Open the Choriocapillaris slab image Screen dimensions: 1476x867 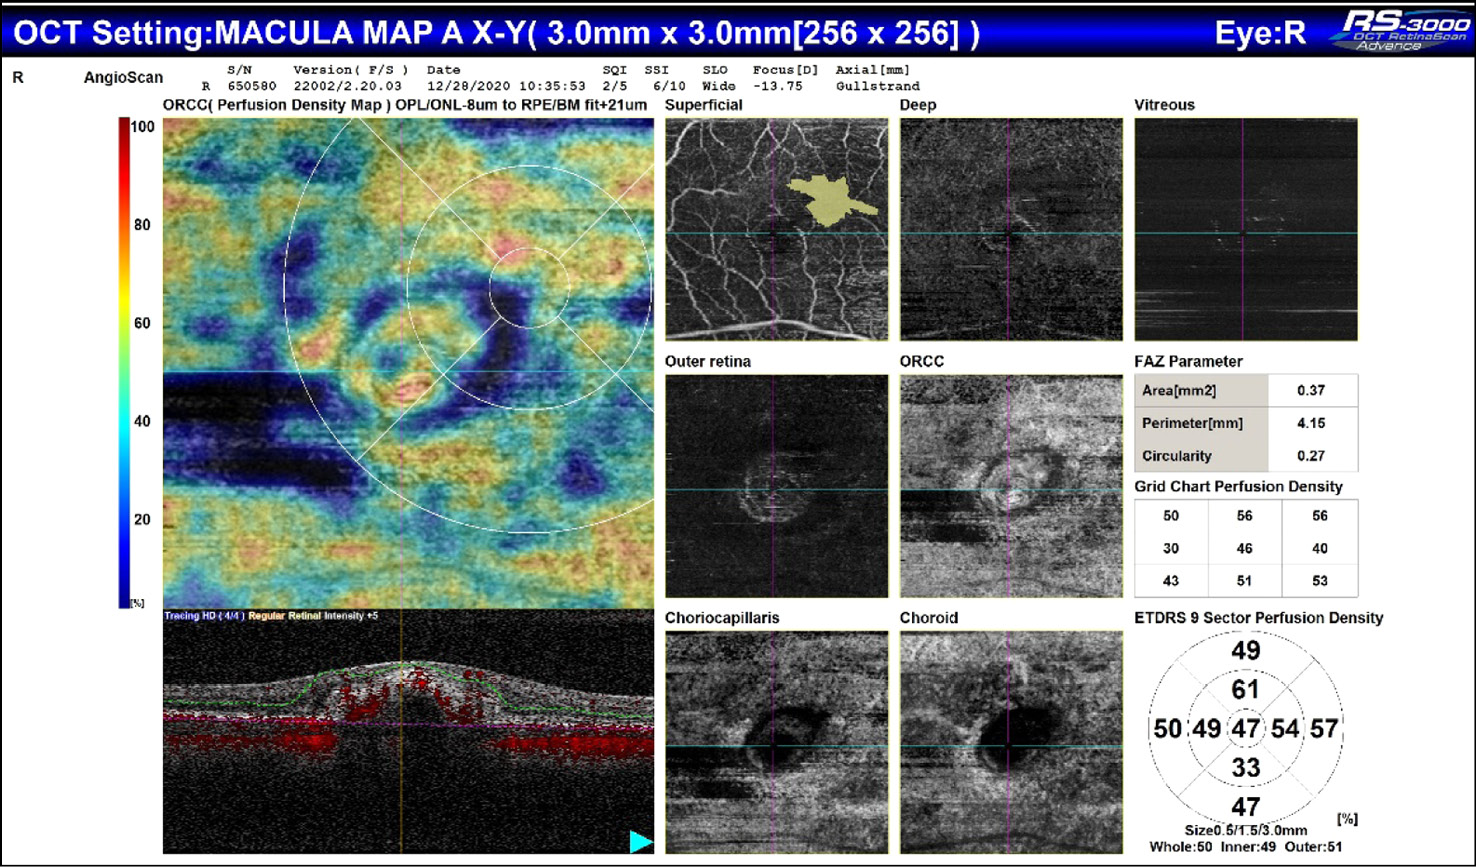776,741
